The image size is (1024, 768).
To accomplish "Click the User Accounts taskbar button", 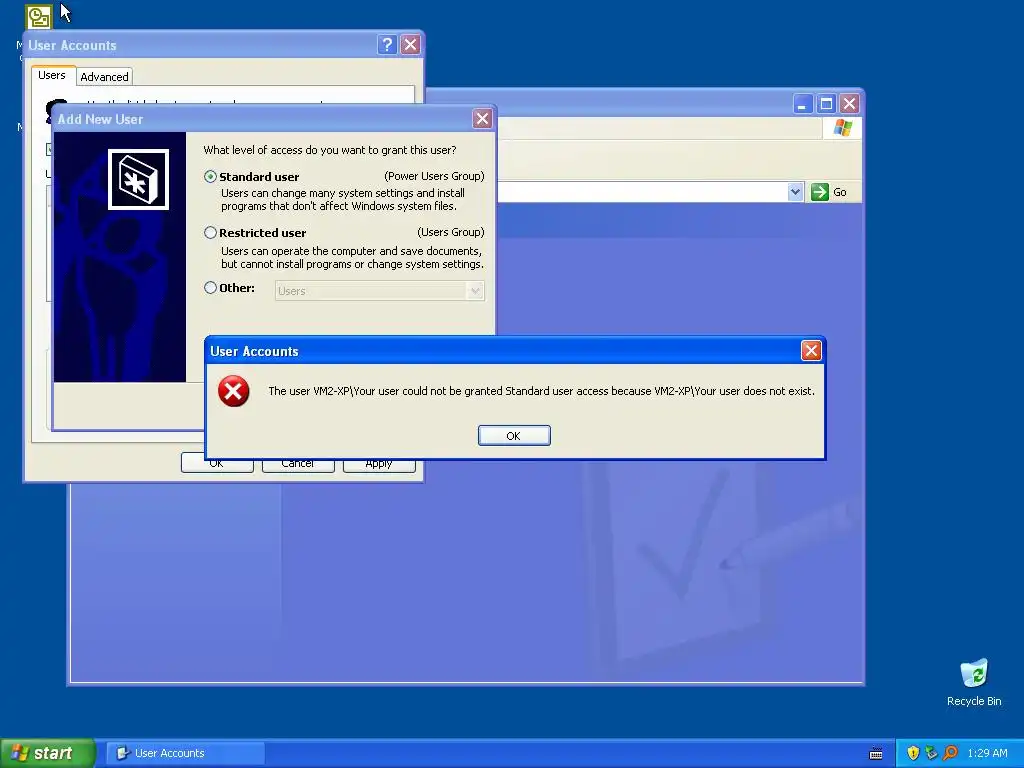I will [186, 753].
